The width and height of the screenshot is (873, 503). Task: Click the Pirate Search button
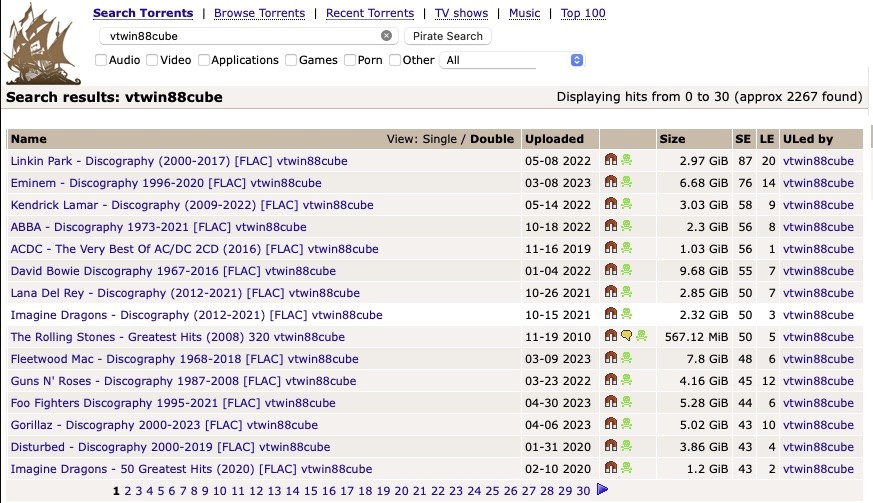coord(448,36)
